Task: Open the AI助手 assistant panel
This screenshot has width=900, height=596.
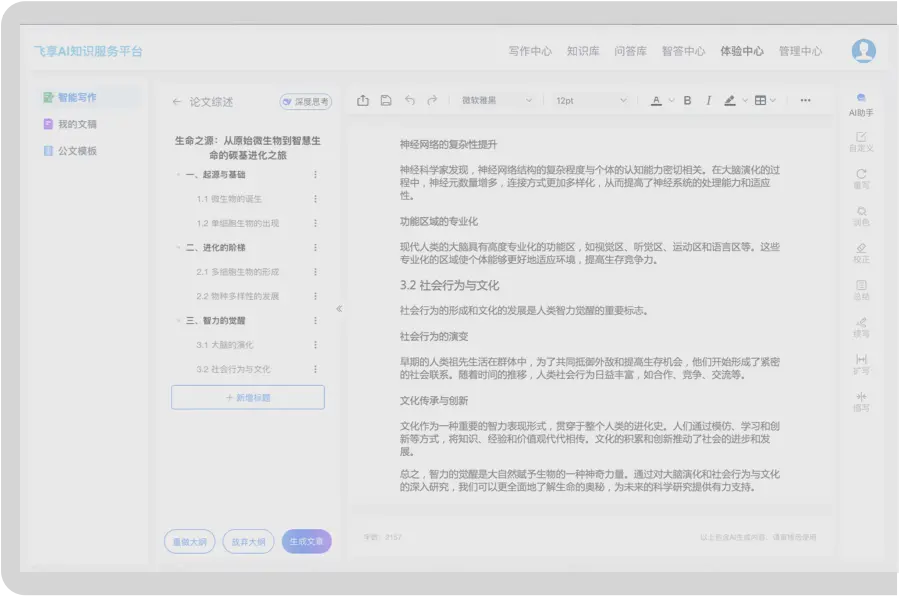Action: [861, 105]
